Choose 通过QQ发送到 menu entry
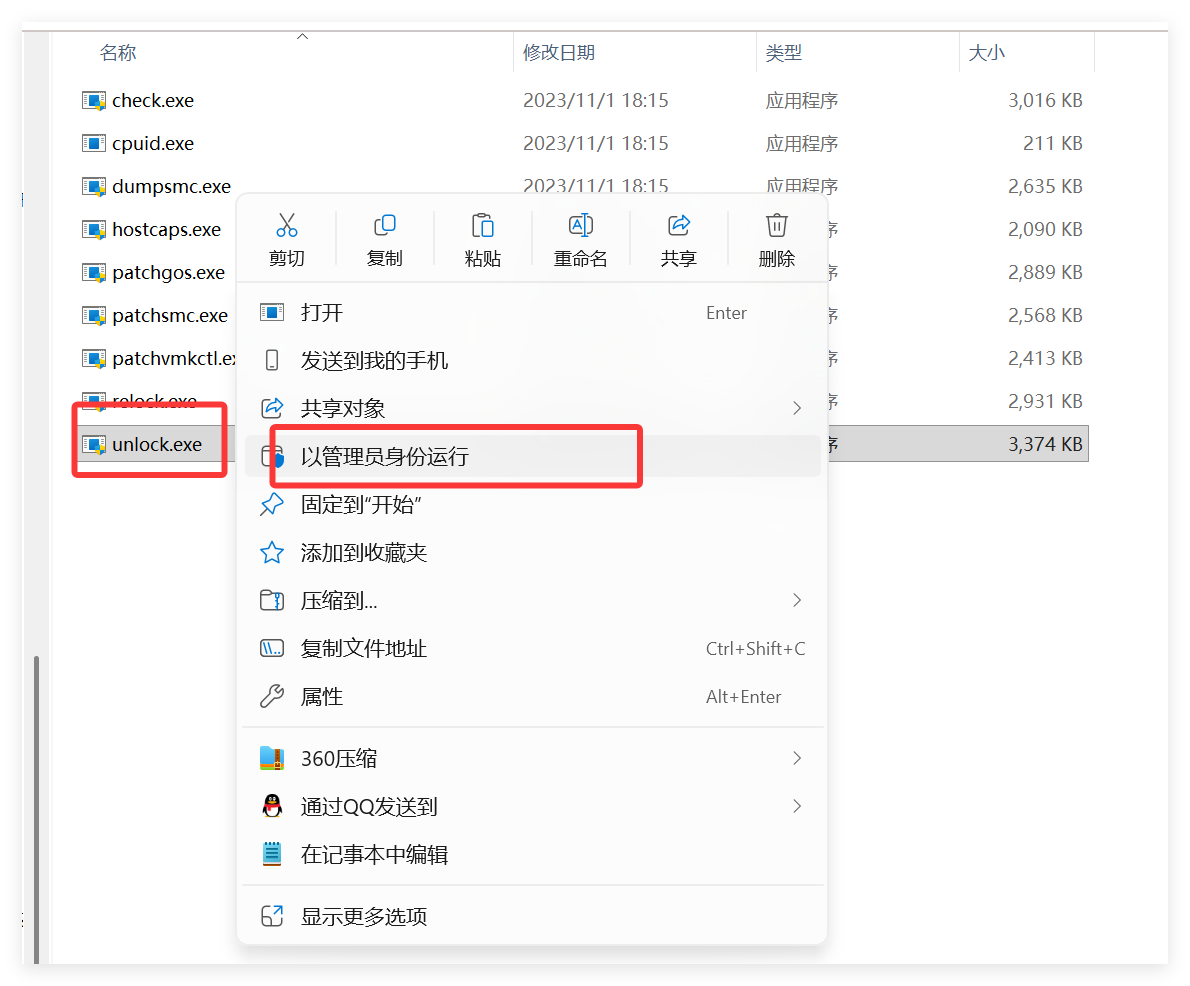This screenshot has width=1190, height=986. point(532,806)
